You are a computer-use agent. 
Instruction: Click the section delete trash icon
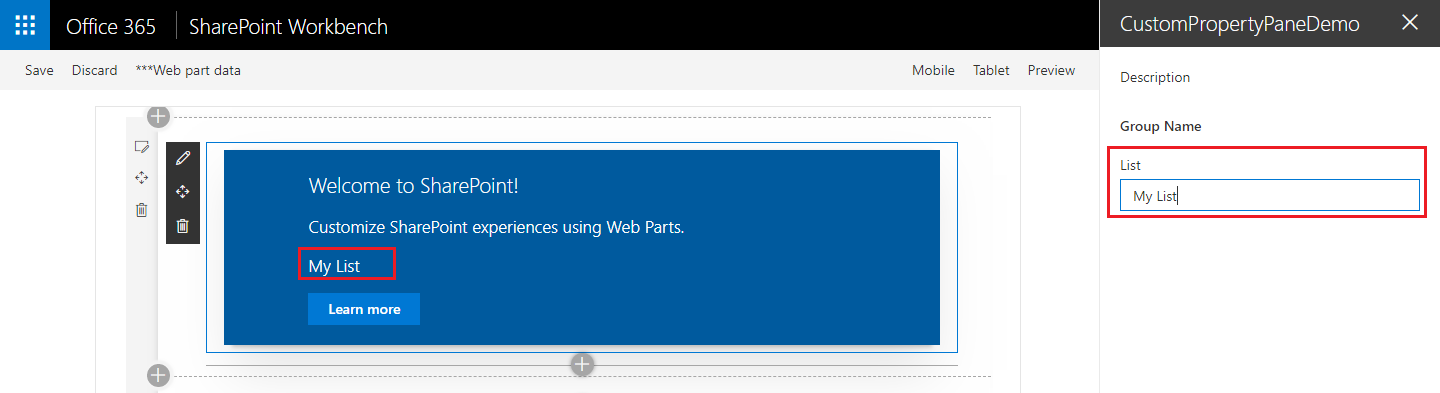[x=142, y=209]
